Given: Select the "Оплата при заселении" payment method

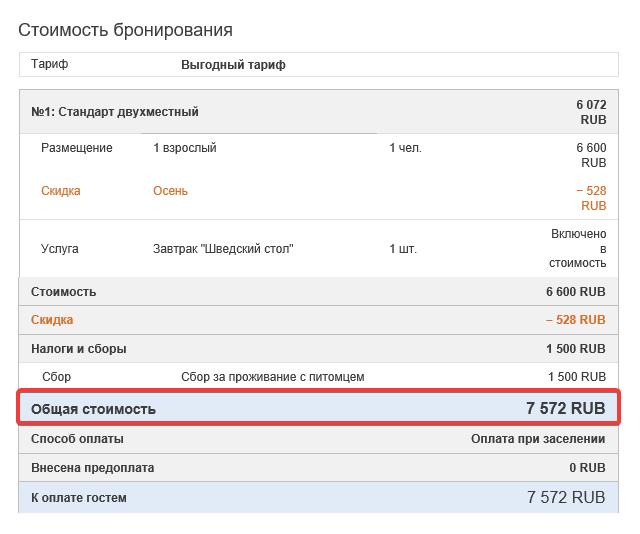Looking at the screenshot, I should pos(538,439).
